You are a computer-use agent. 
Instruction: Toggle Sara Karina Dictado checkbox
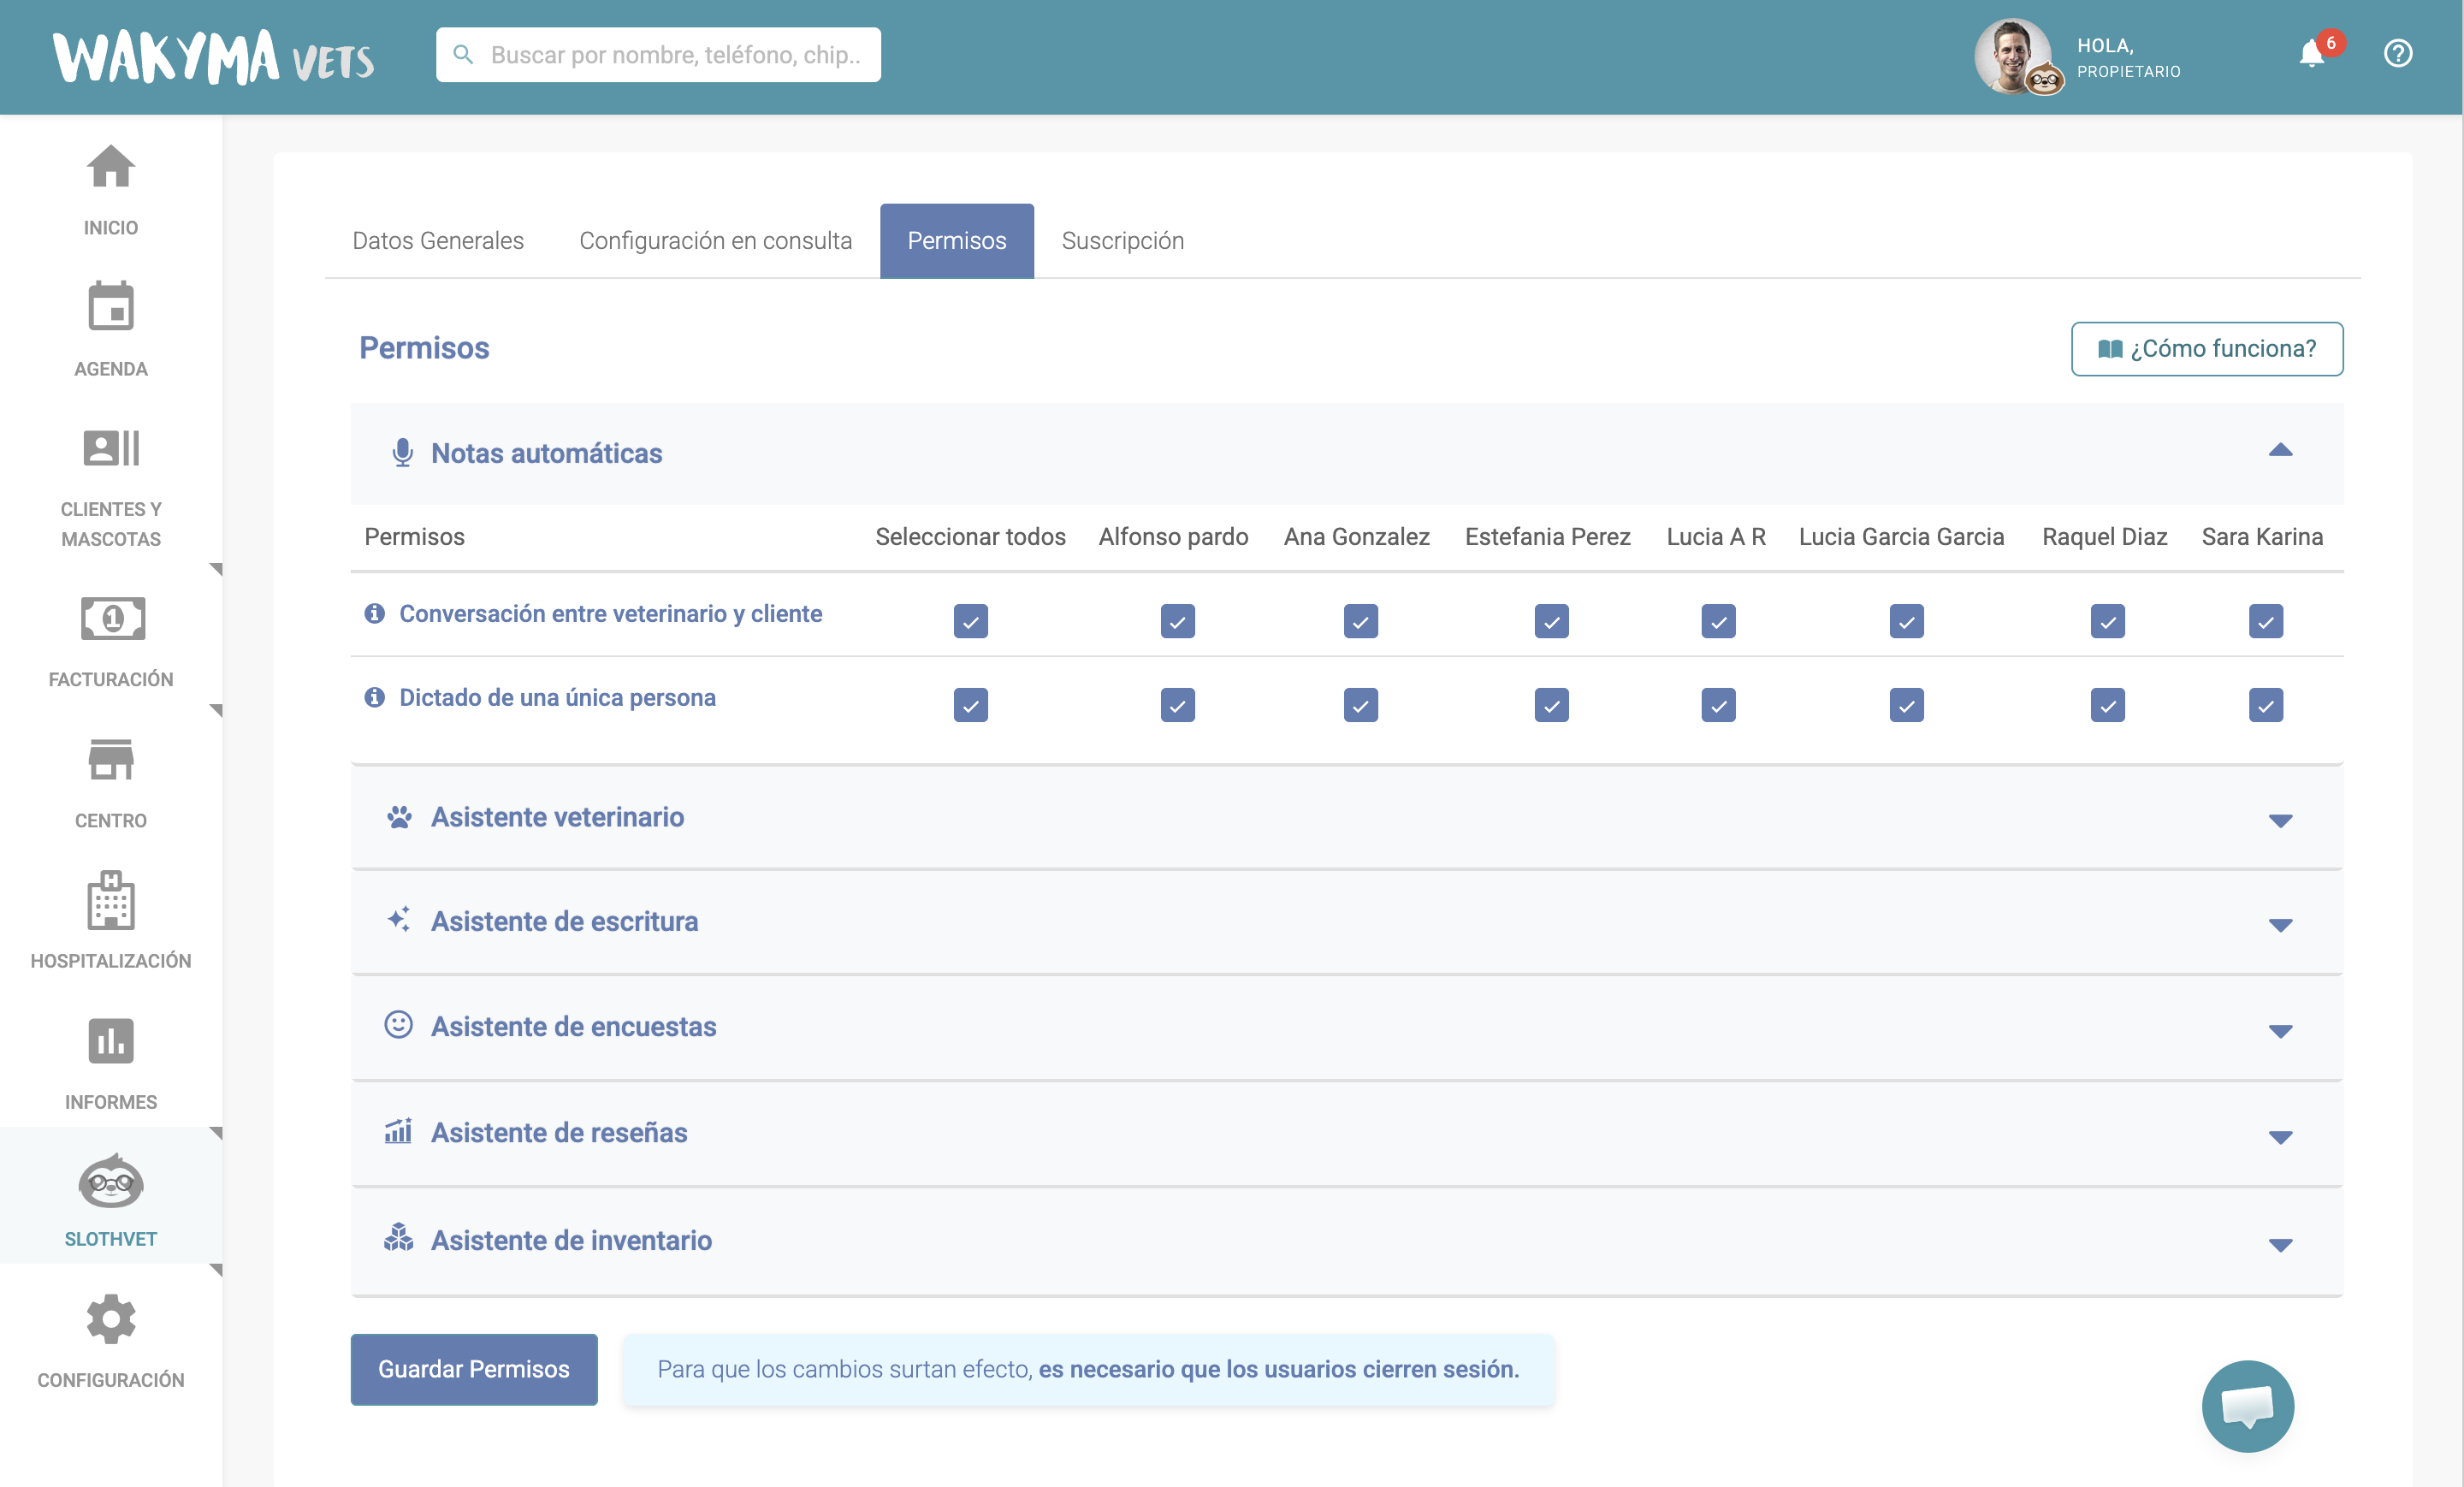[2265, 705]
